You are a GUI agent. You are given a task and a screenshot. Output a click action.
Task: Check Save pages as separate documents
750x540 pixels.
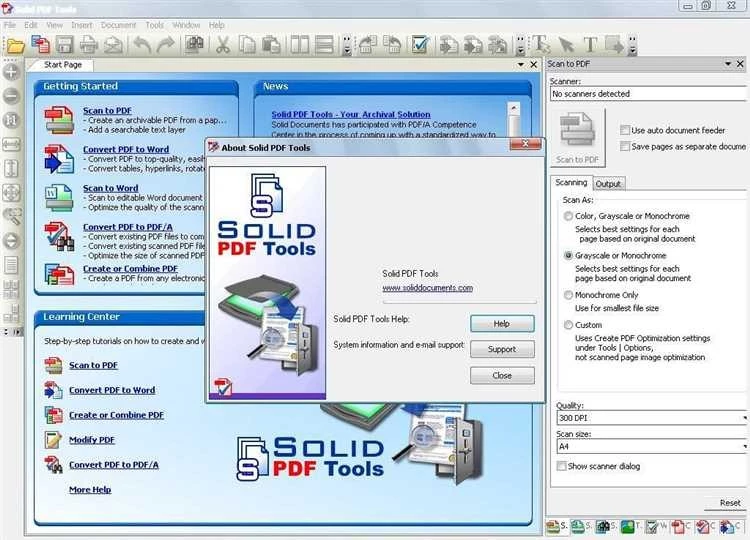[624, 146]
